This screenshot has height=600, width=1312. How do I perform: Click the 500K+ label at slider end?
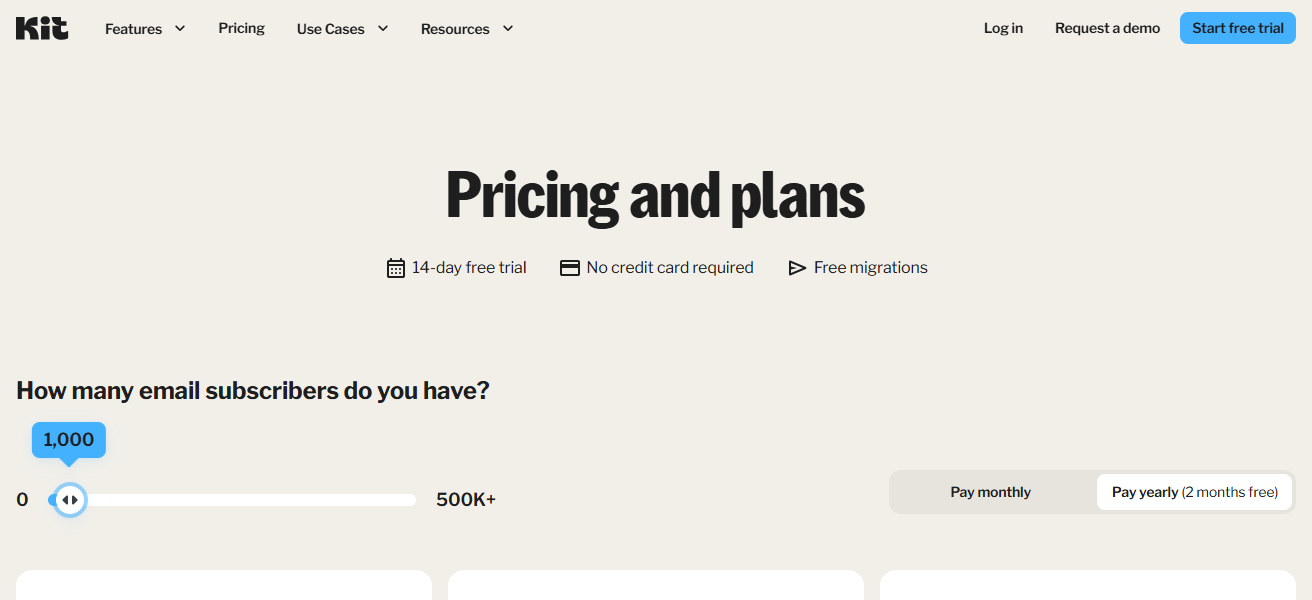(x=465, y=499)
